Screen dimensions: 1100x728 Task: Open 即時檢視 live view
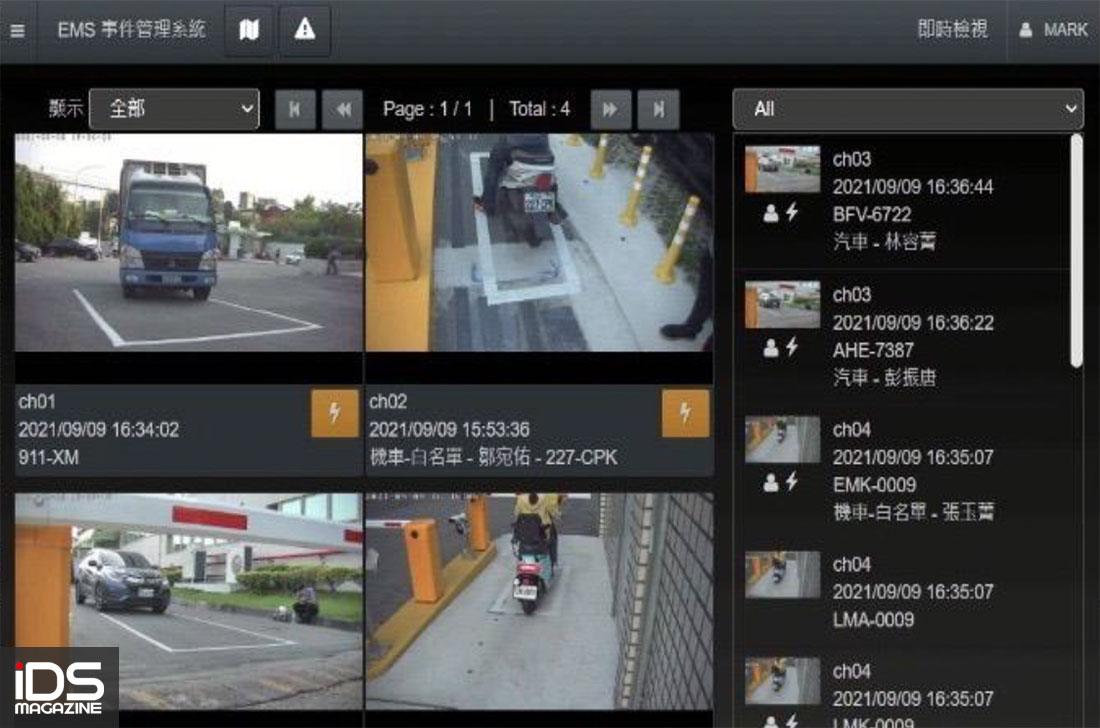coord(953,29)
